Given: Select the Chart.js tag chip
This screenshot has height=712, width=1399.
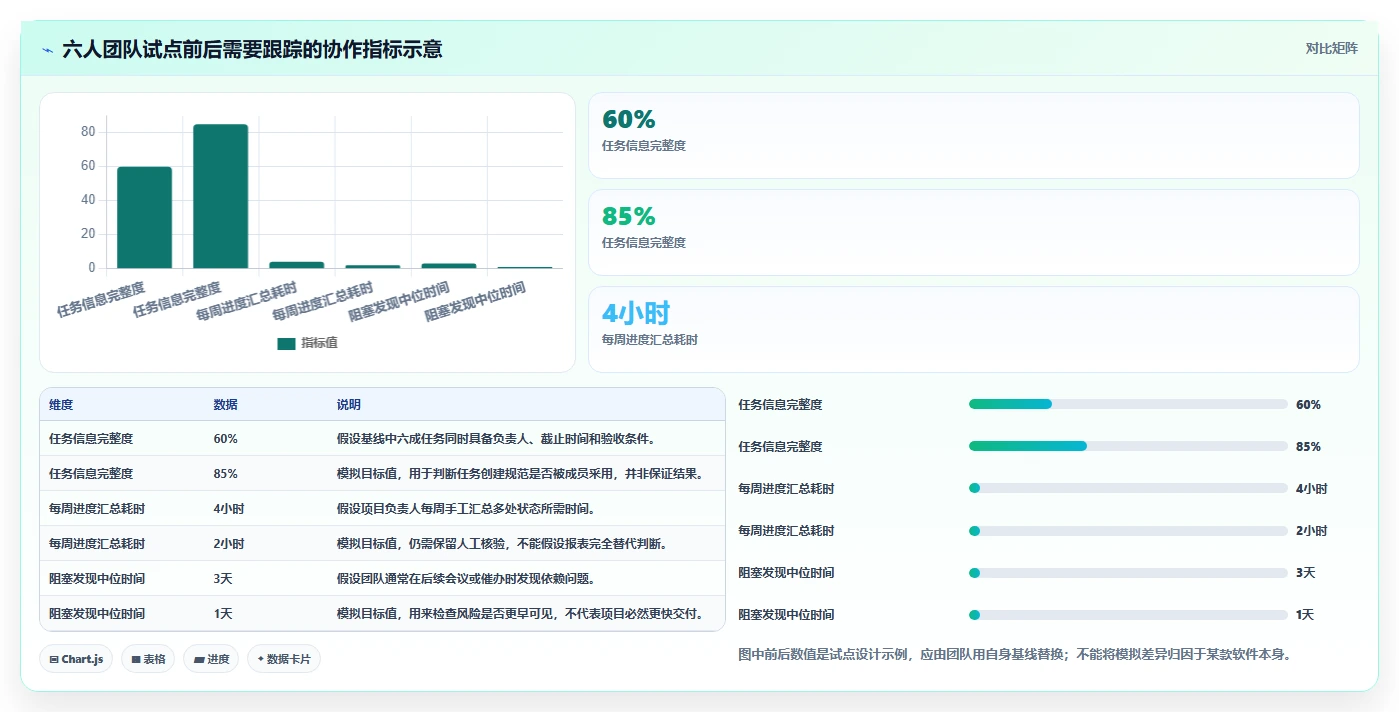Looking at the screenshot, I should click(x=76, y=659).
